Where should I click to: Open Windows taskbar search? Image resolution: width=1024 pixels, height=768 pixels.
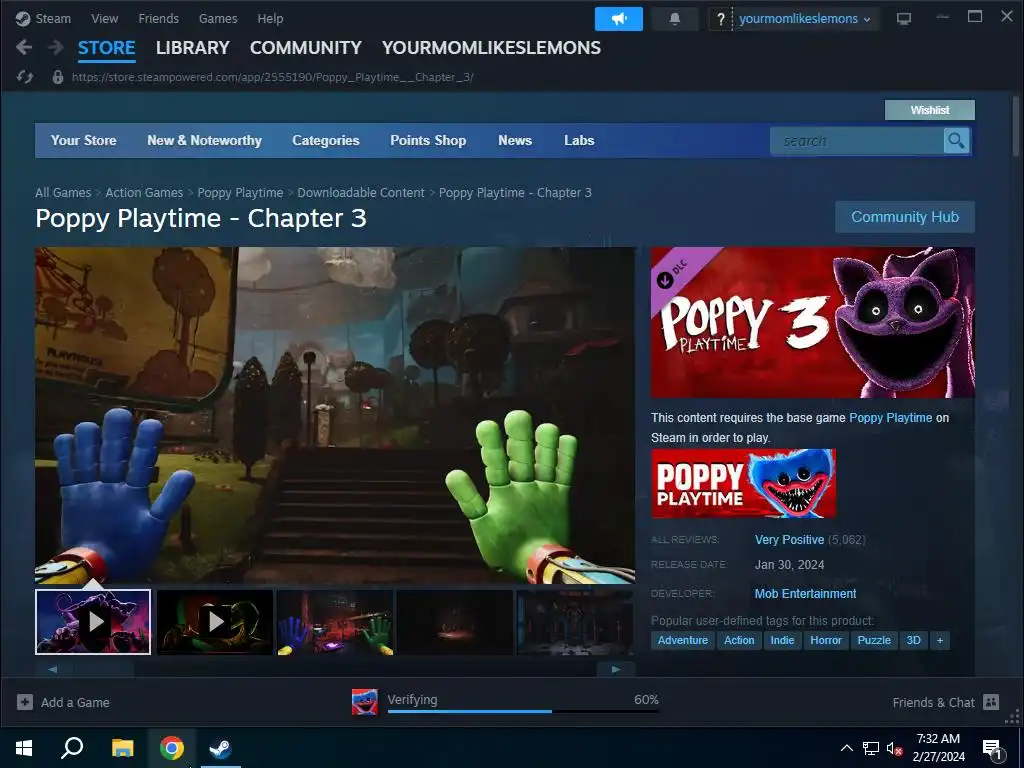(x=72, y=748)
